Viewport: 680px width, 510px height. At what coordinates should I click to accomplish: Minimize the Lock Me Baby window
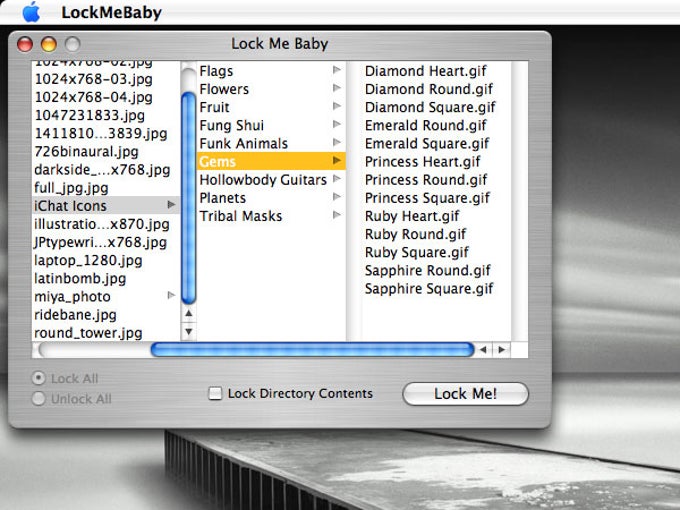pos(49,44)
